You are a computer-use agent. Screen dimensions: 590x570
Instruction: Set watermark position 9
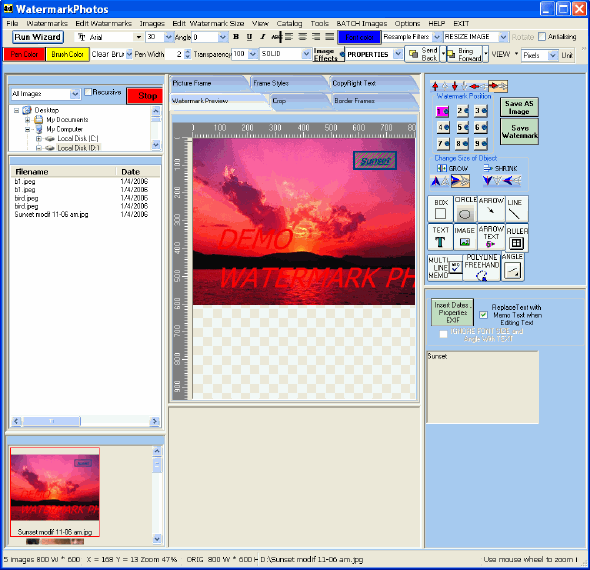point(481,143)
